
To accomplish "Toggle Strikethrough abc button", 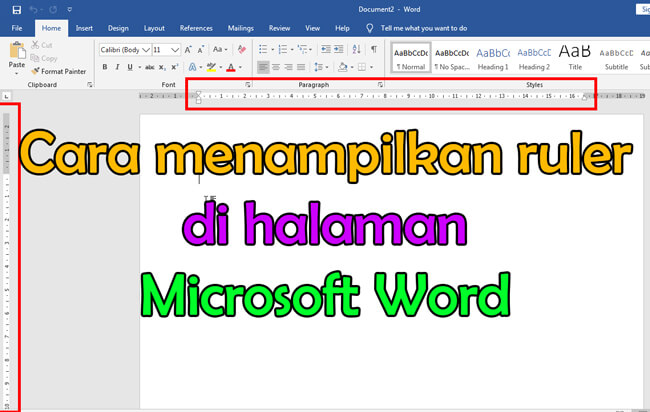I will pyautogui.click(x=150, y=67).
